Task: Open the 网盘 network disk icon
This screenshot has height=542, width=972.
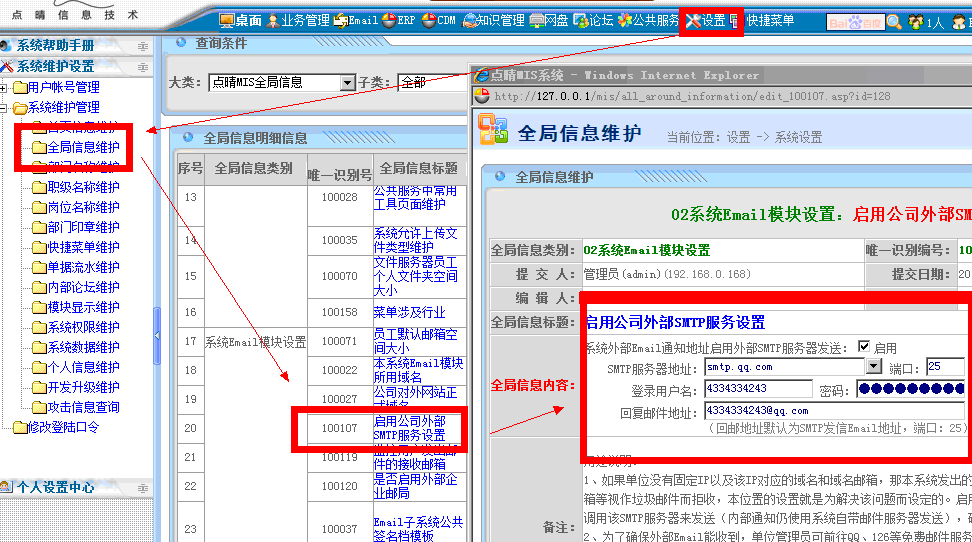Action: [x=550, y=21]
